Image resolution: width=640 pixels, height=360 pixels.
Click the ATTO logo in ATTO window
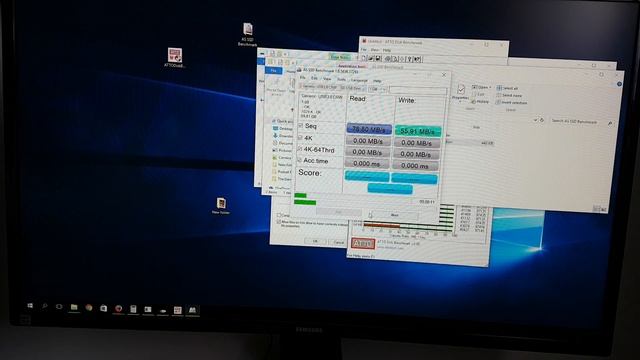click(x=363, y=243)
